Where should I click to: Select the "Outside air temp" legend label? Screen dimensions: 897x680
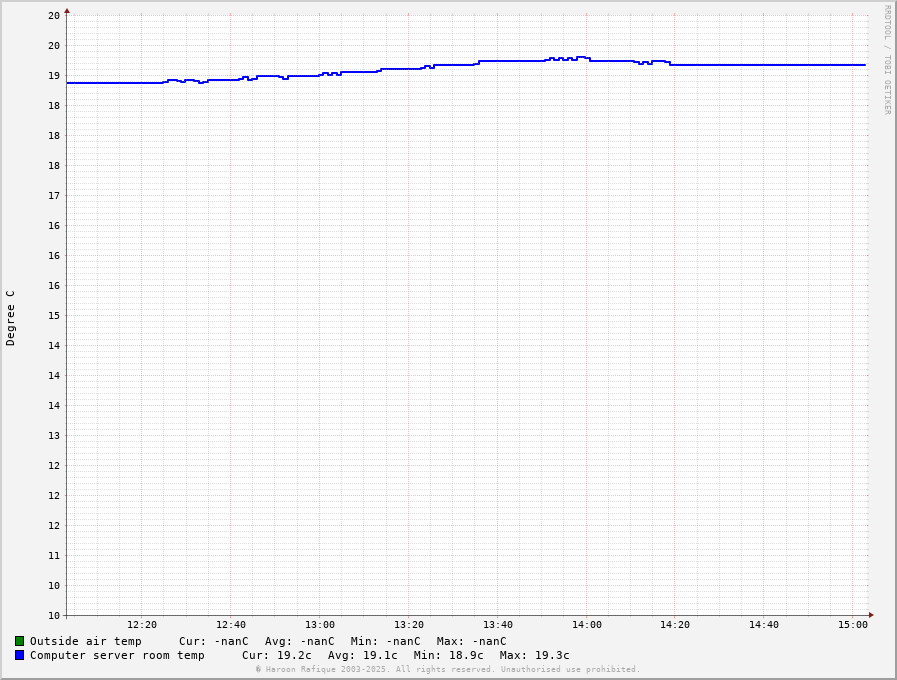[85, 641]
